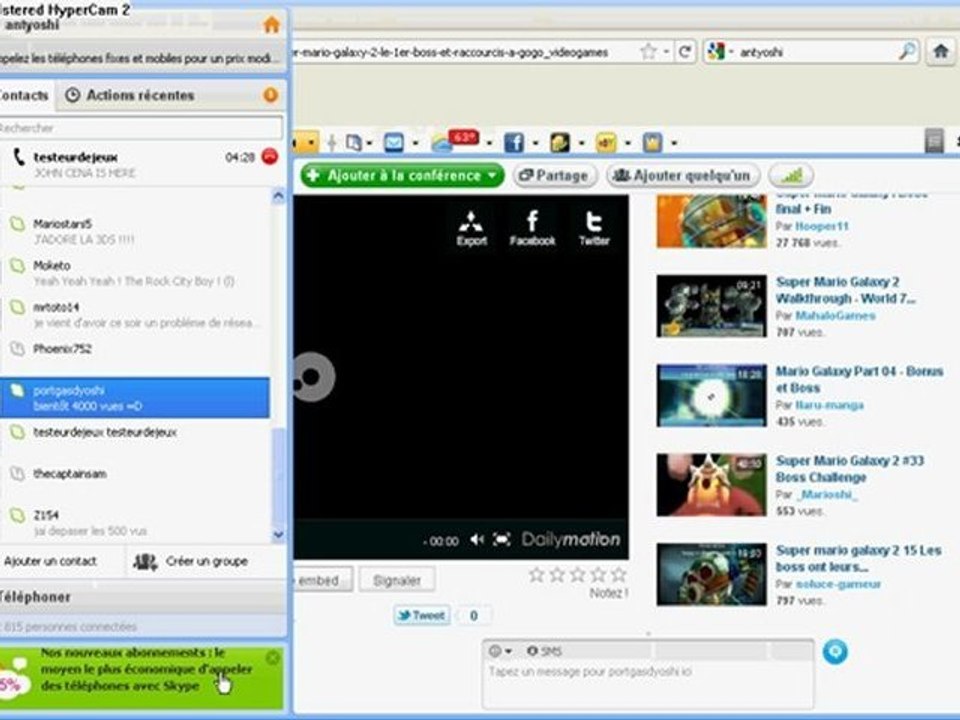Image resolution: width=960 pixels, height=720 pixels.
Task: Open the search engine dropdown arrow
Action: click(731, 52)
